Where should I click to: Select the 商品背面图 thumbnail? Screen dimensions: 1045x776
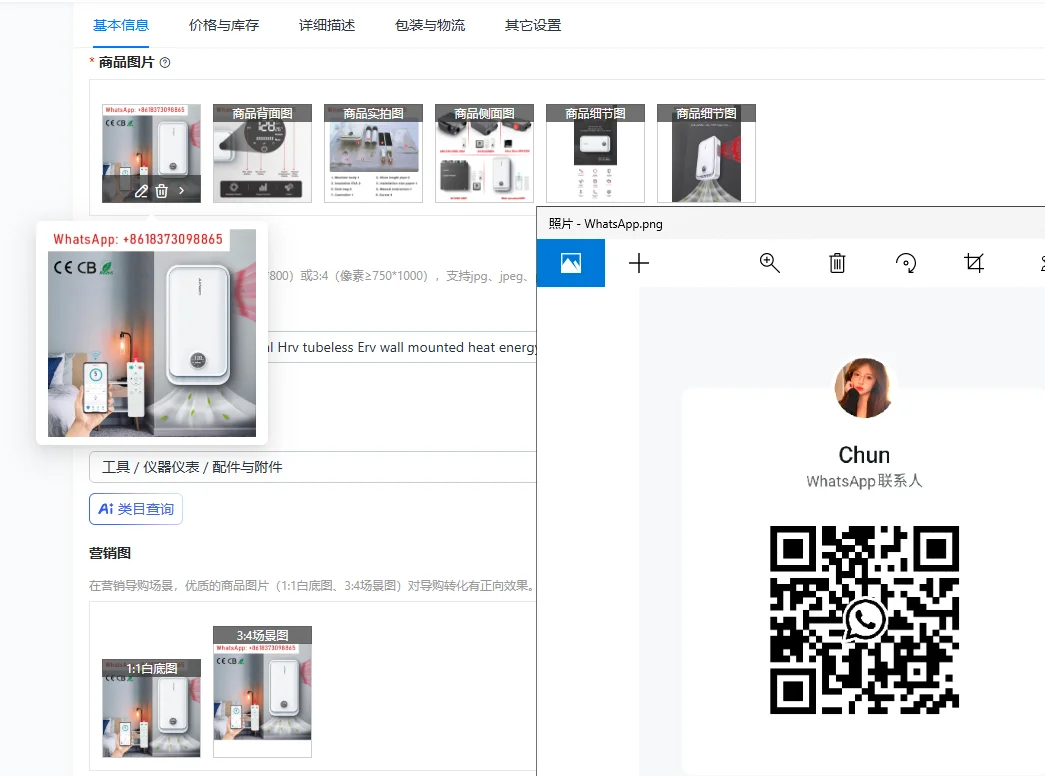point(263,153)
